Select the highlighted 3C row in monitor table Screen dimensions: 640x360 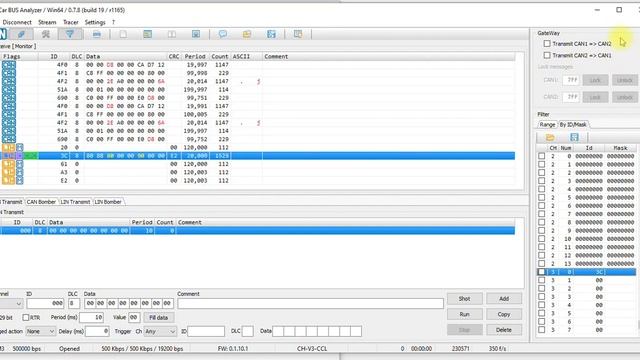[x=258, y=156]
